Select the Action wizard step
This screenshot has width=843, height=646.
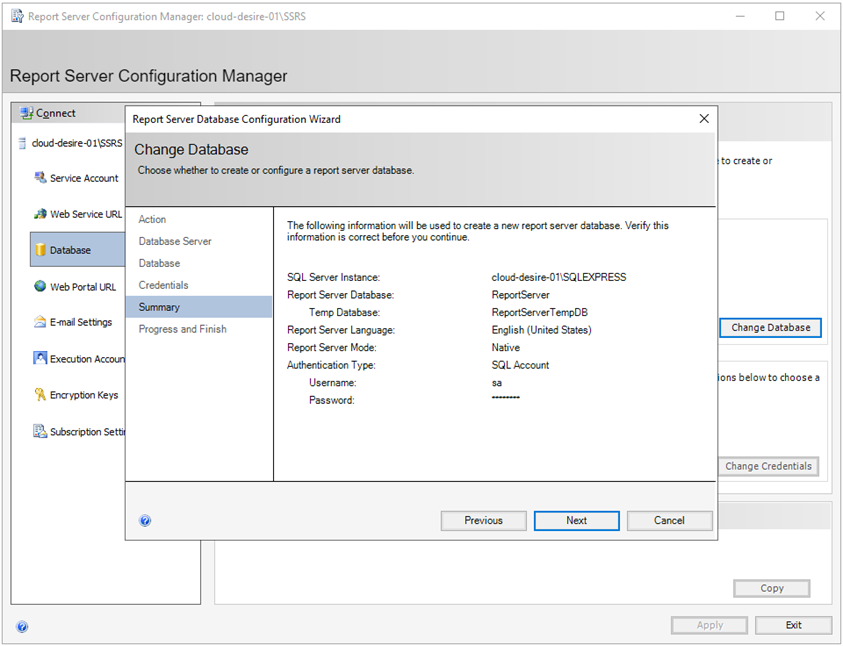152,219
